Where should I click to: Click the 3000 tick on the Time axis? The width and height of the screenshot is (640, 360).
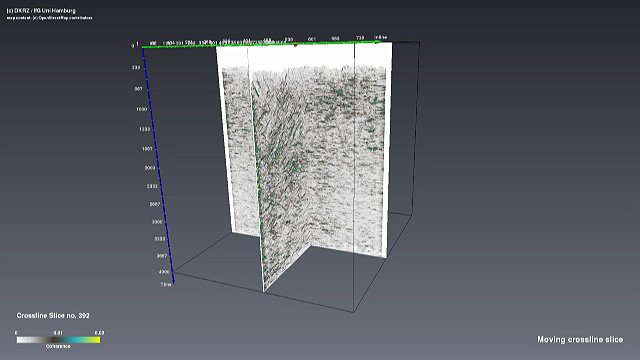tap(157, 222)
